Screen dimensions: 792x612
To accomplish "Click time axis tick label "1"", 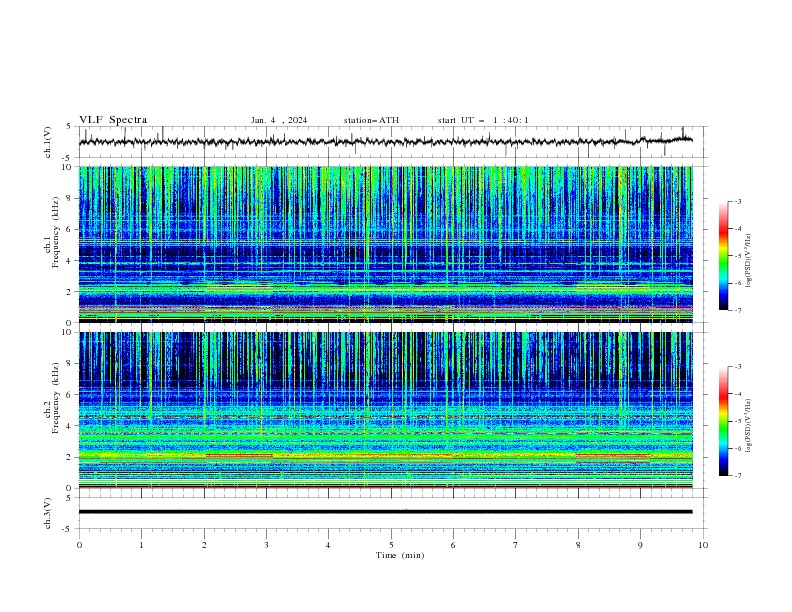I will point(141,545).
